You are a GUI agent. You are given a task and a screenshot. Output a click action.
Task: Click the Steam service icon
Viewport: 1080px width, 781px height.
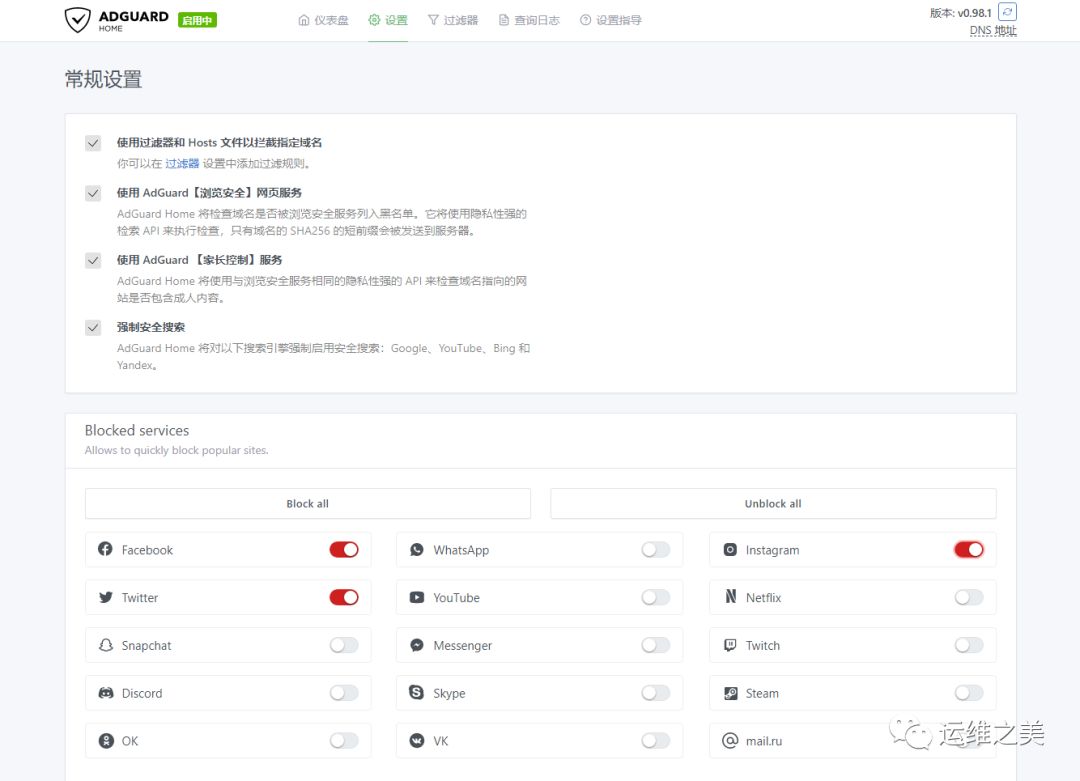click(x=730, y=693)
